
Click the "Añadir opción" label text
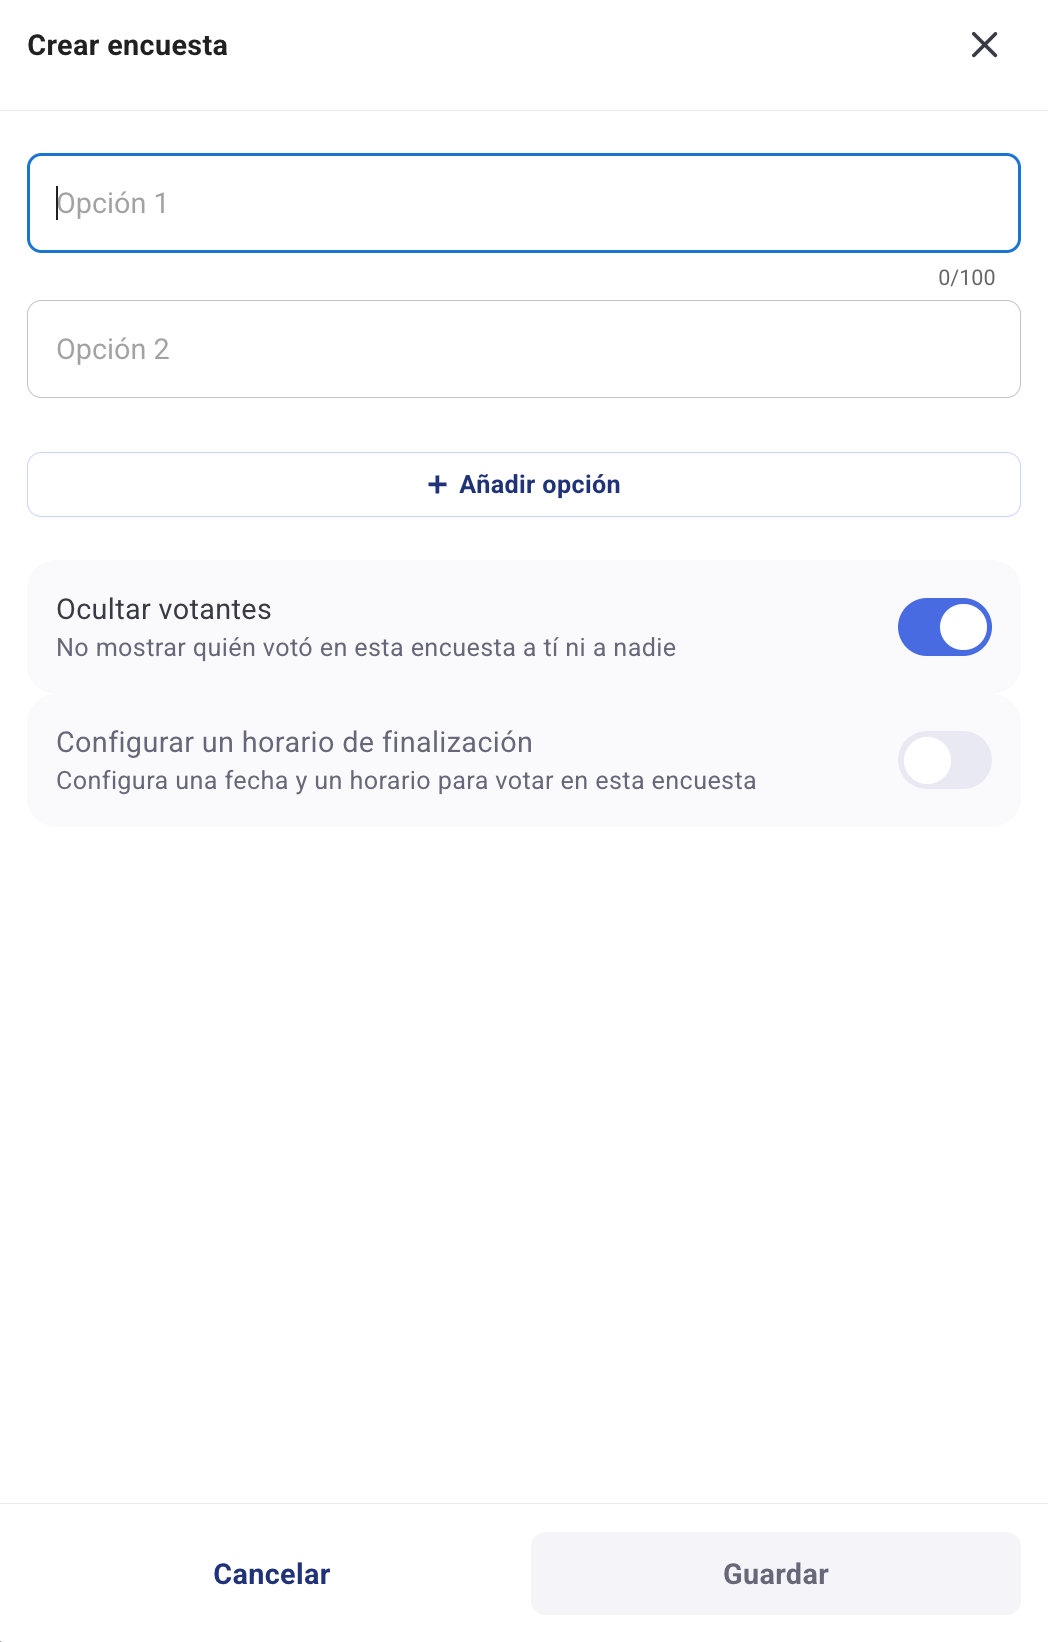[540, 485]
